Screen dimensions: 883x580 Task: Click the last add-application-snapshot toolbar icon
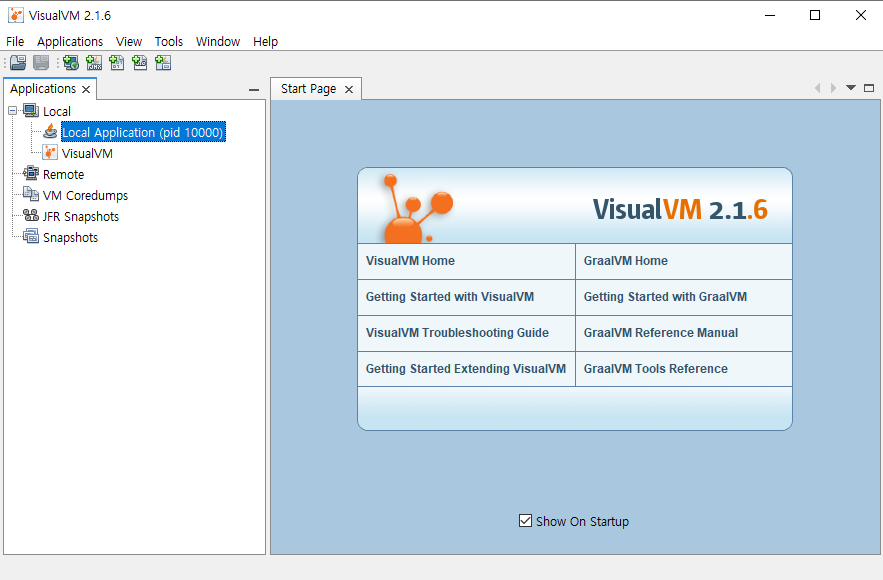click(x=163, y=63)
